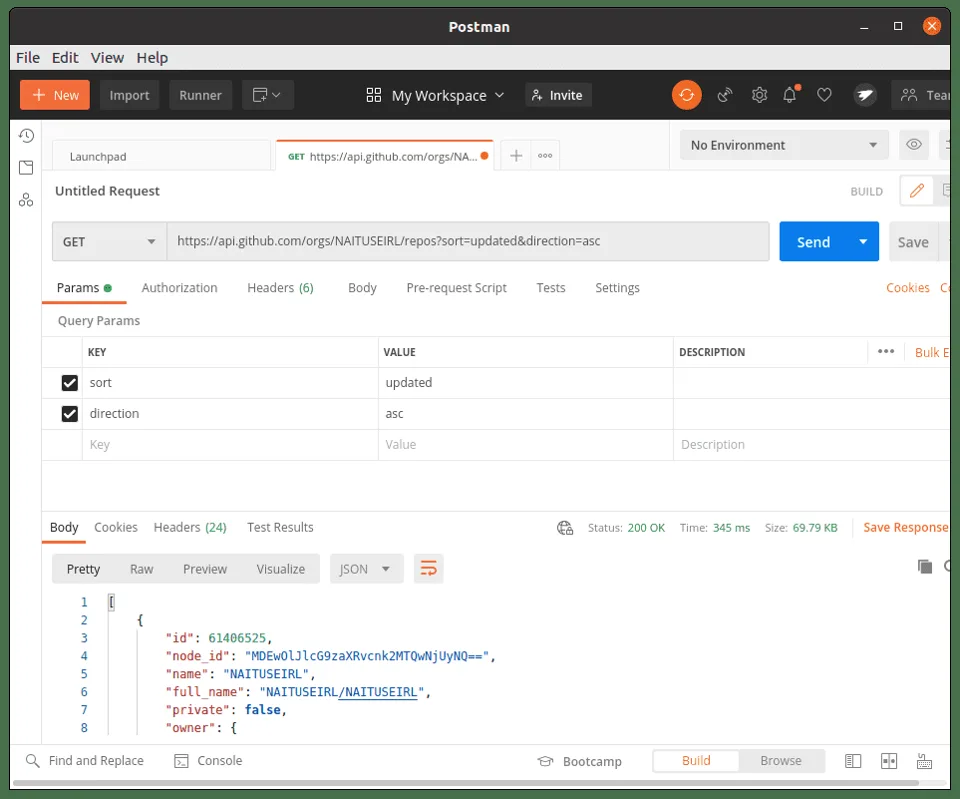Open the Collections sidebar icon
The height and width of the screenshot is (799, 960).
[26, 167]
